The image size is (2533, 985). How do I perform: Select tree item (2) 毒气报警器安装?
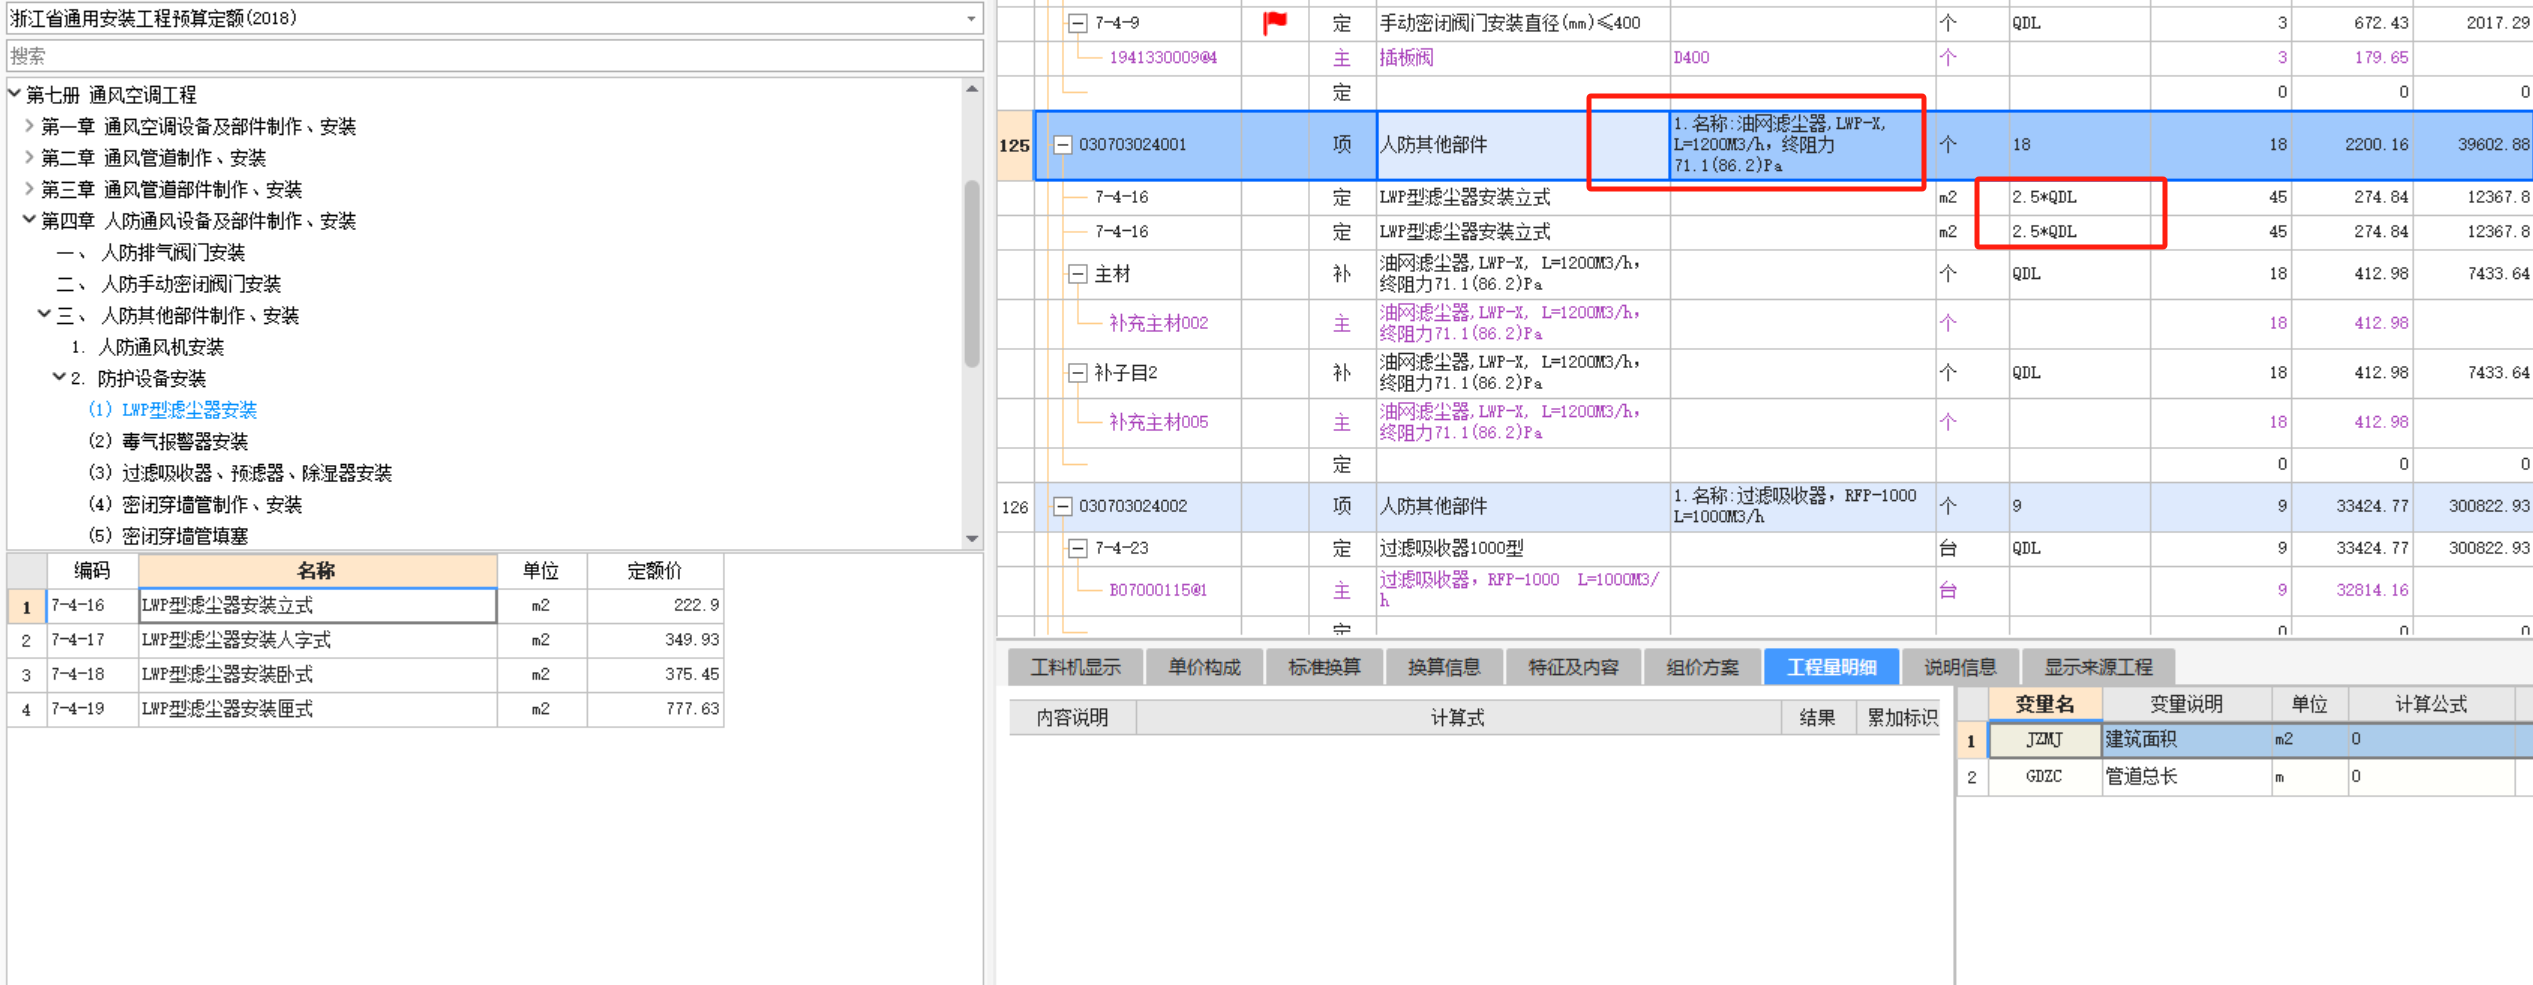(x=168, y=441)
